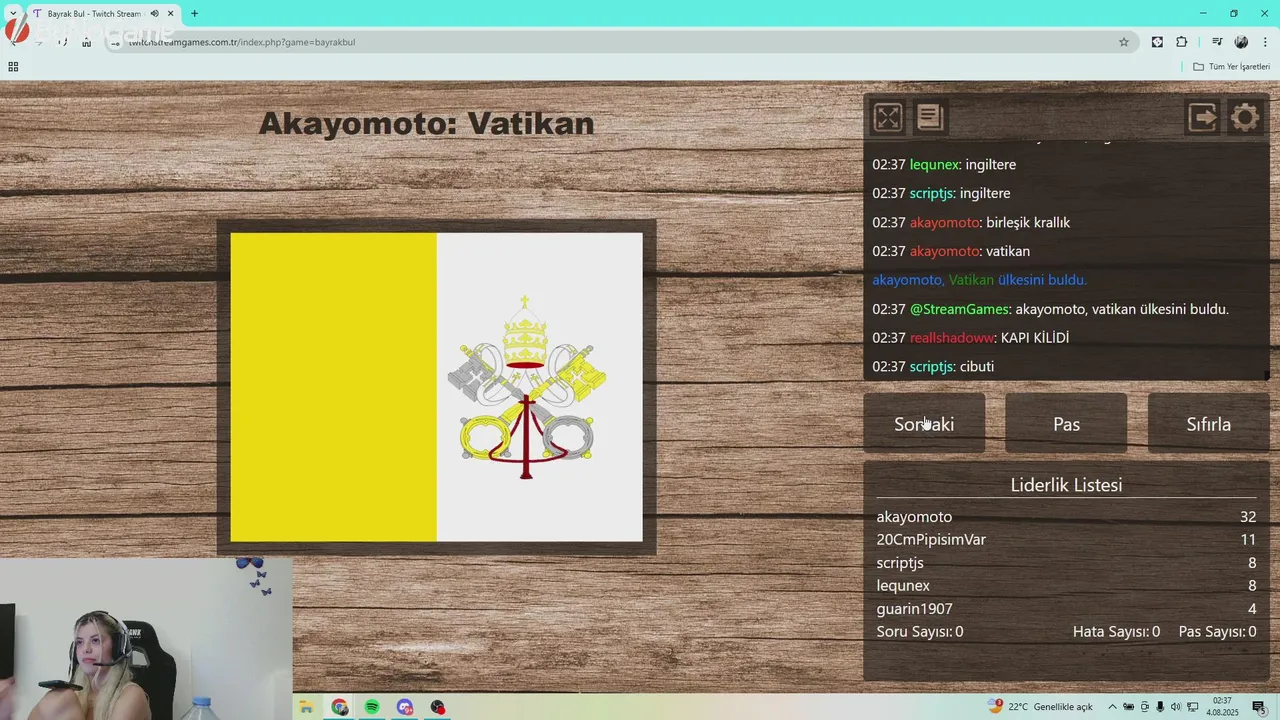The width and height of the screenshot is (1280, 720).
Task: Open the apps grid in bookmarks bar
Action: pyautogui.click(x=13, y=67)
